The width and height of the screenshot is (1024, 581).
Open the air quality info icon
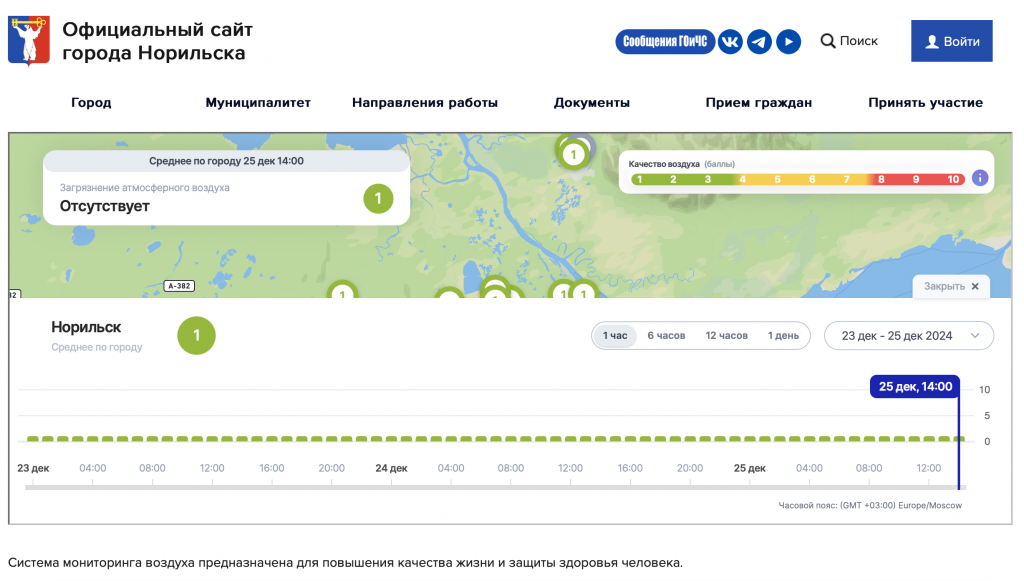click(x=980, y=178)
